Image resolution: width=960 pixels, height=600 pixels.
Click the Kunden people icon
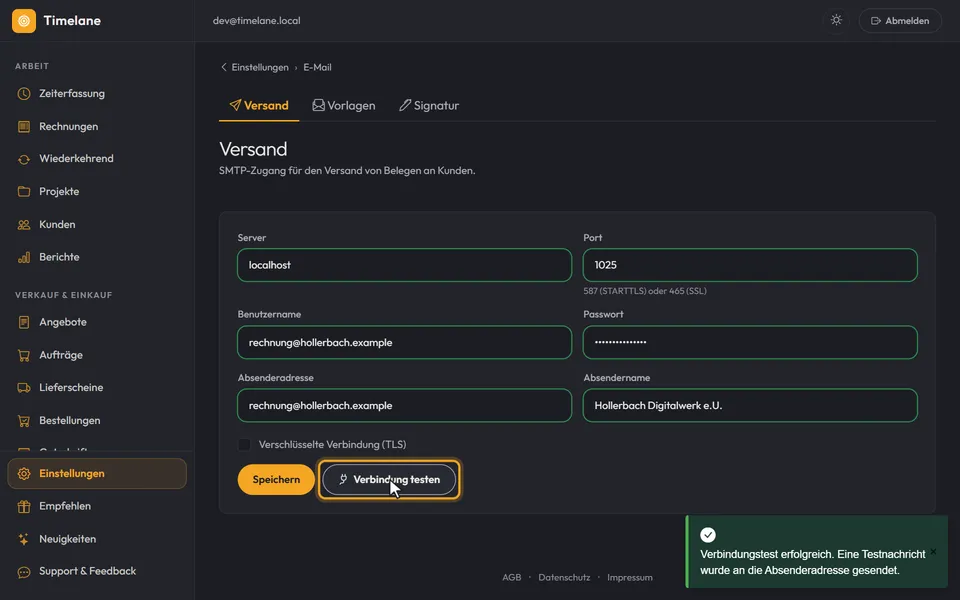tap(24, 225)
